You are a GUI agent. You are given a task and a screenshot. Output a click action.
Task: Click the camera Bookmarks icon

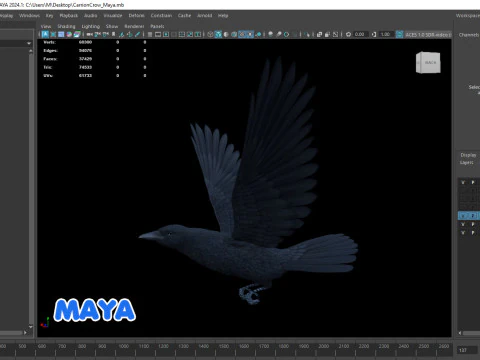point(113,34)
